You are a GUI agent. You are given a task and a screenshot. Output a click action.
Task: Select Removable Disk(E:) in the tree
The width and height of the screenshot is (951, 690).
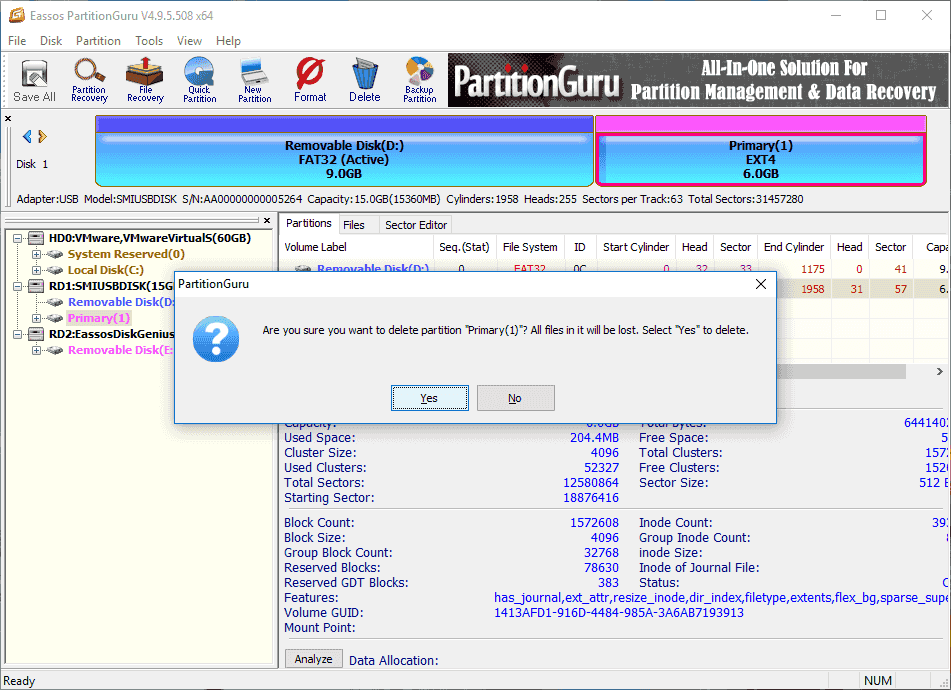pos(120,349)
